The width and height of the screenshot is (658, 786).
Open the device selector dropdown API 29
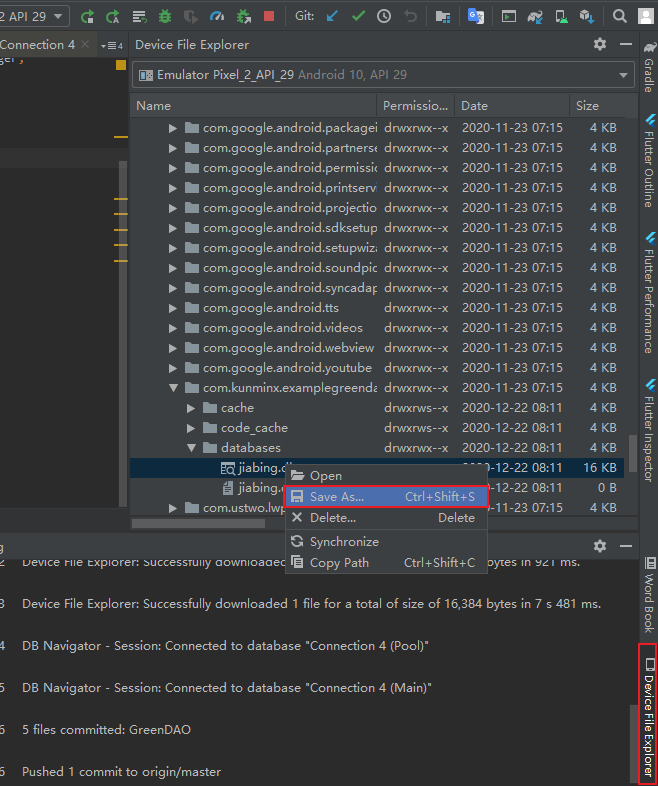click(x=32, y=17)
